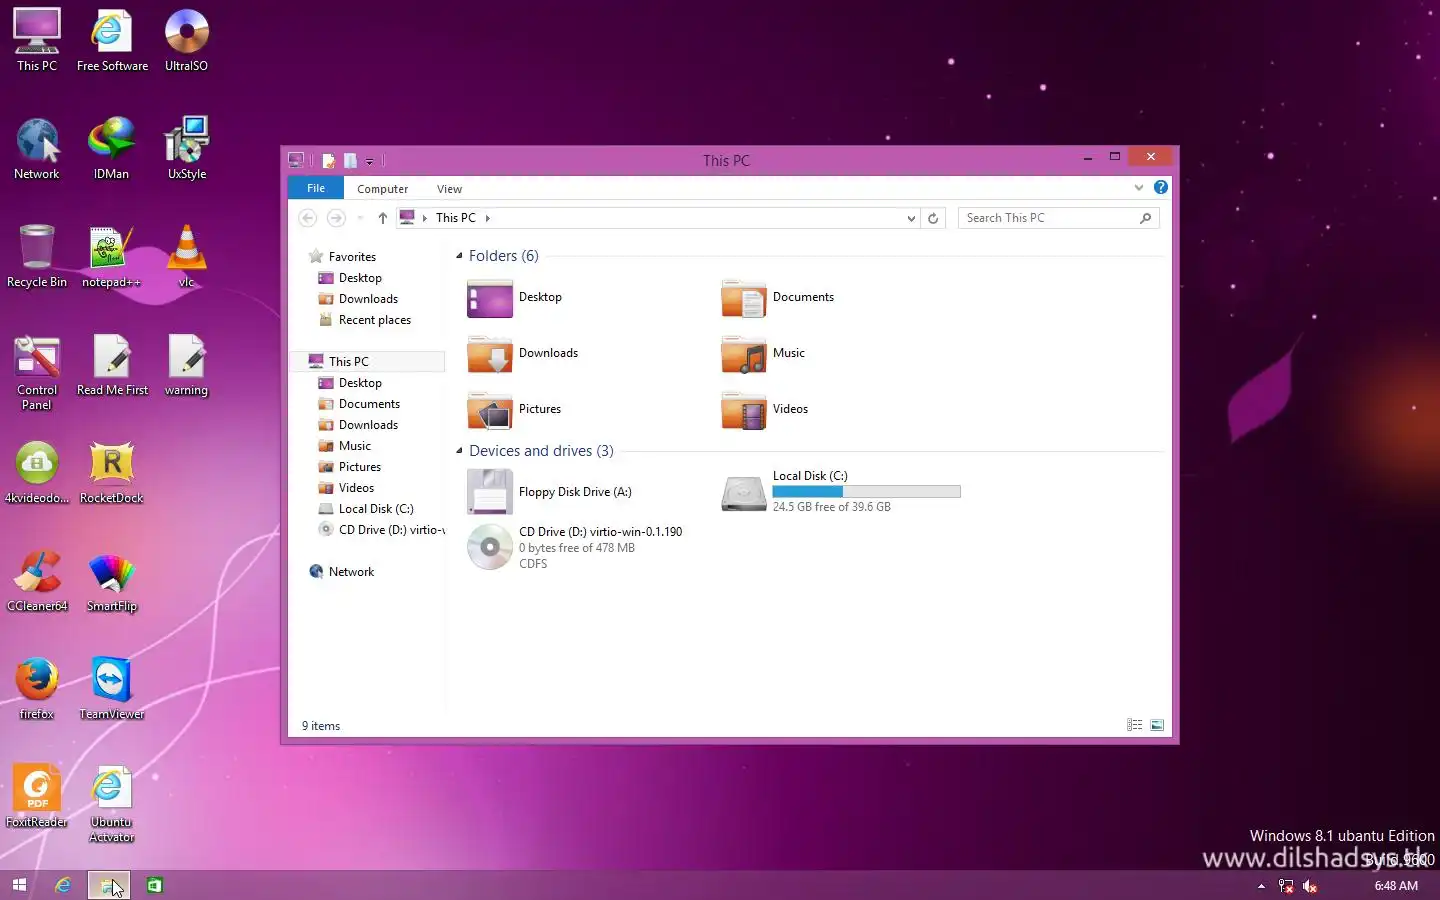Select Local Disk (C:) in navigation pane

pyautogui.click(x=366, y=509)
